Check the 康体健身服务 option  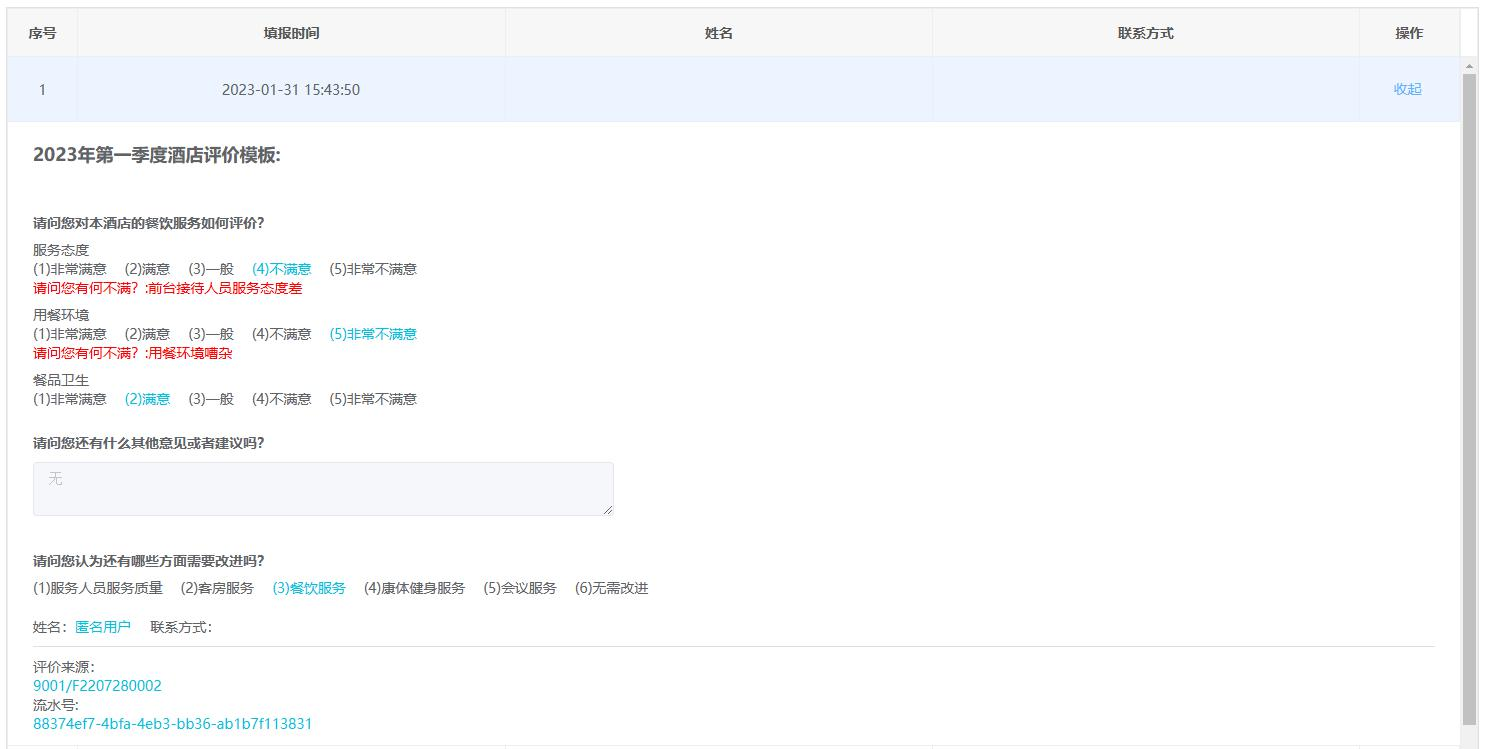pyautogui.click(x=414, y=588)
